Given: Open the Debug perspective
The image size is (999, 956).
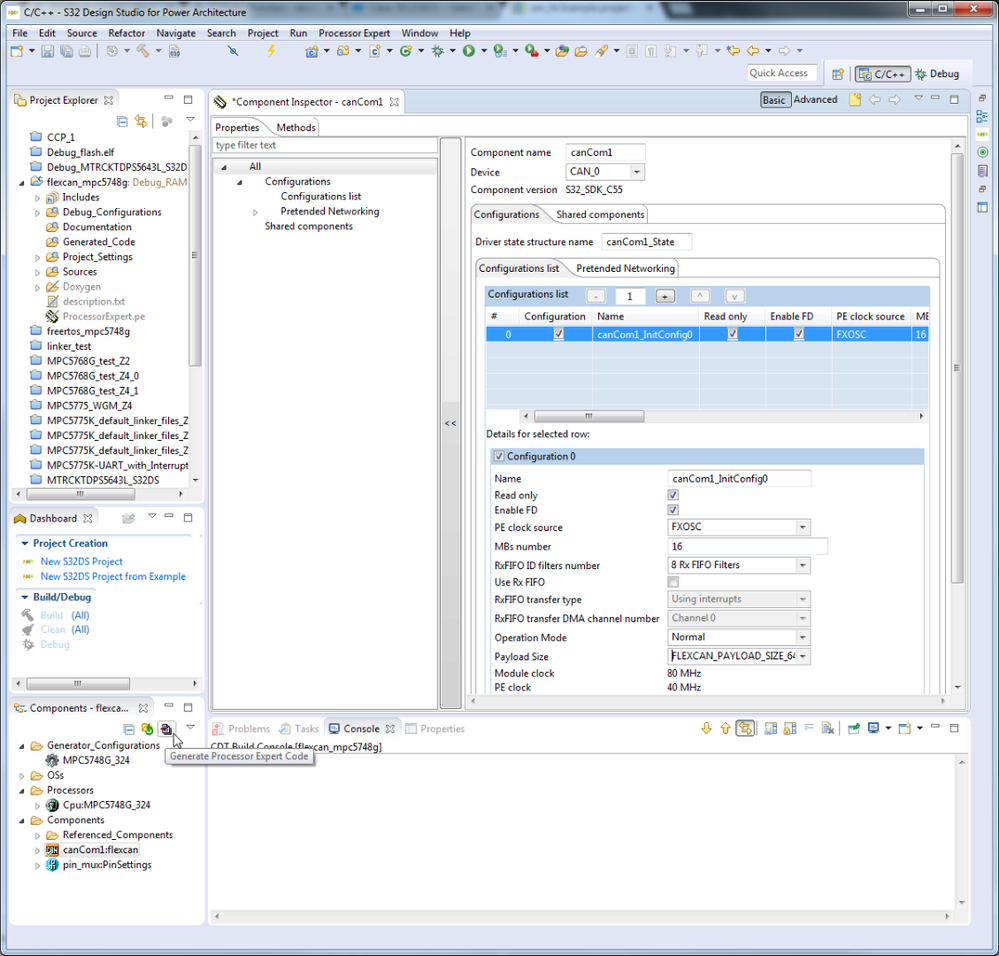Looking at the screenshot, I should [x=936, y=74].
